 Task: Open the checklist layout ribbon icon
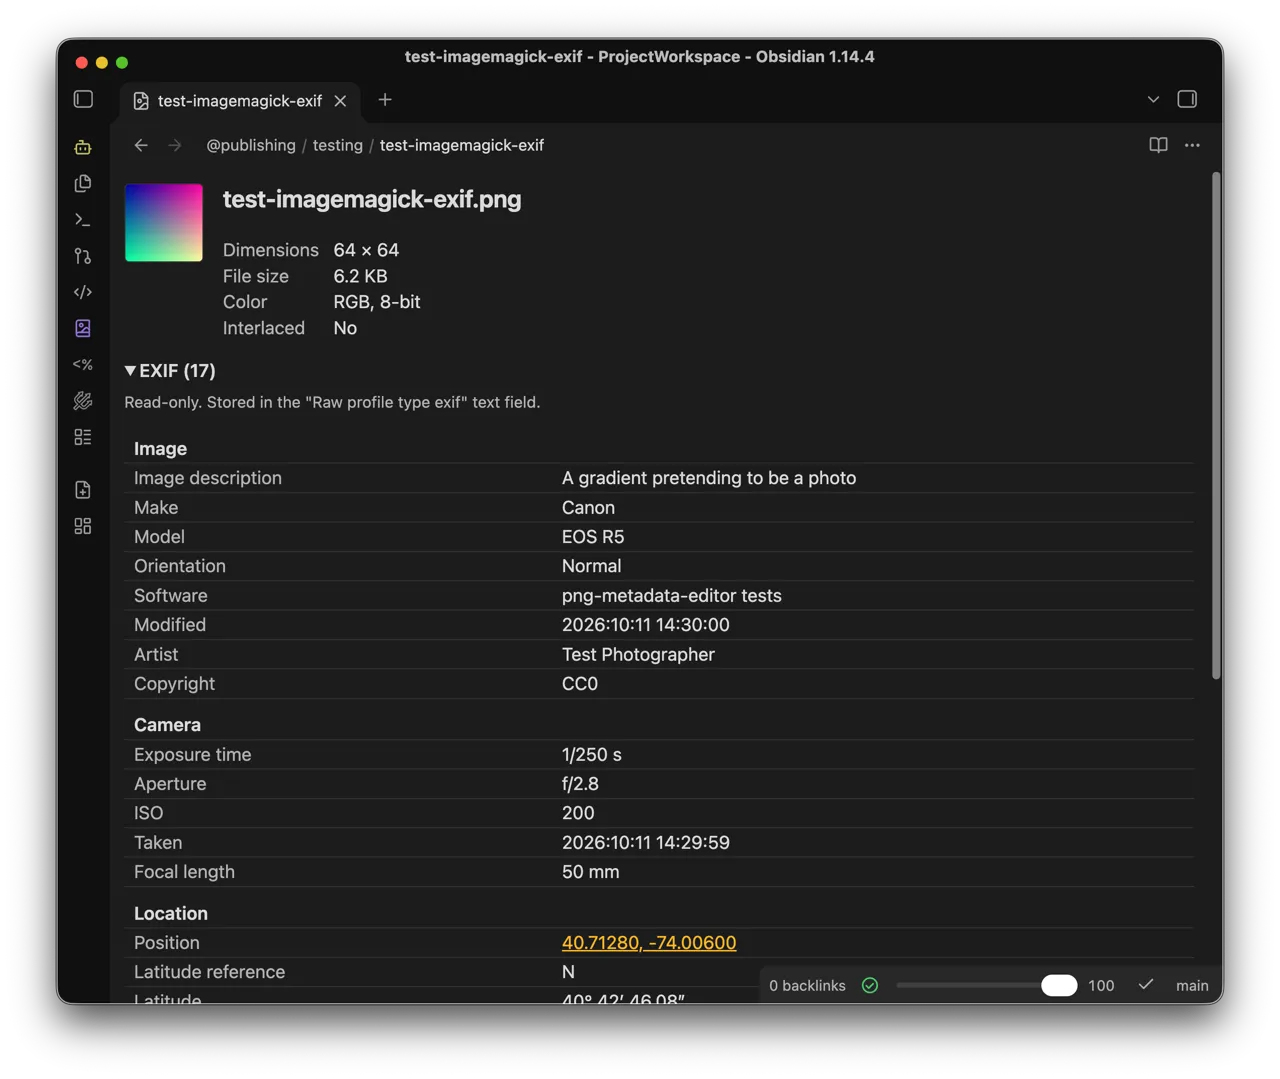(x=83, y=437)
